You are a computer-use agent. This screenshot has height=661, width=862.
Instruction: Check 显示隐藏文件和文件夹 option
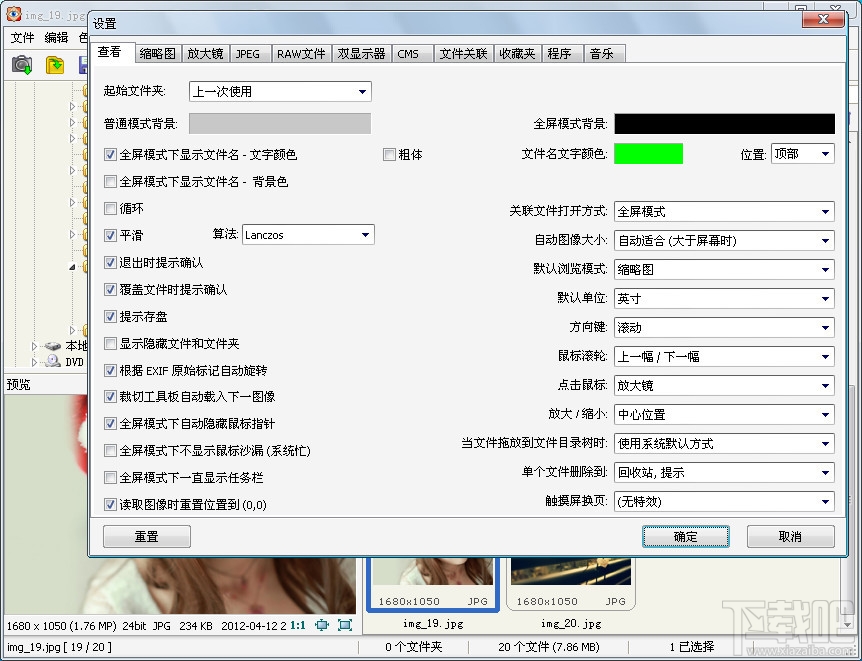tap(111, 343)
